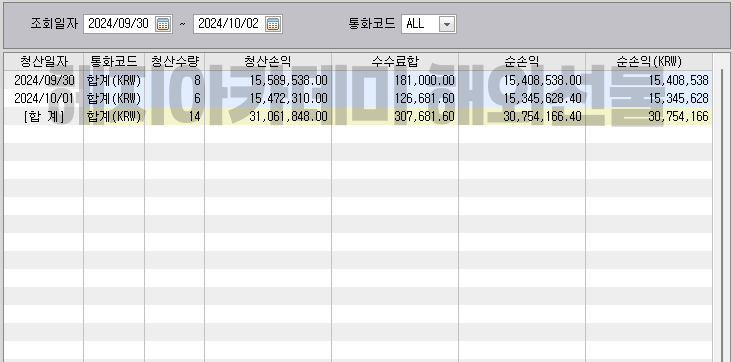Click the 15,408,538.00 net profit cell
The height and width of the screenshot is (362, 733).
(x=522, y=80)
